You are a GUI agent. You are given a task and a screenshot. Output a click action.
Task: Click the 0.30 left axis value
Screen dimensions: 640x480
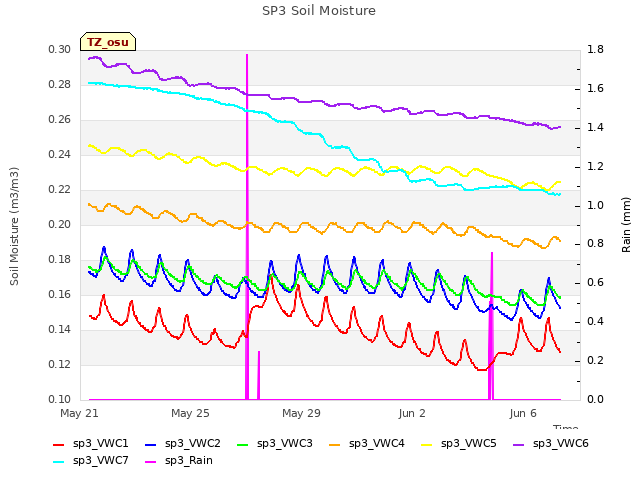[60, 49]
